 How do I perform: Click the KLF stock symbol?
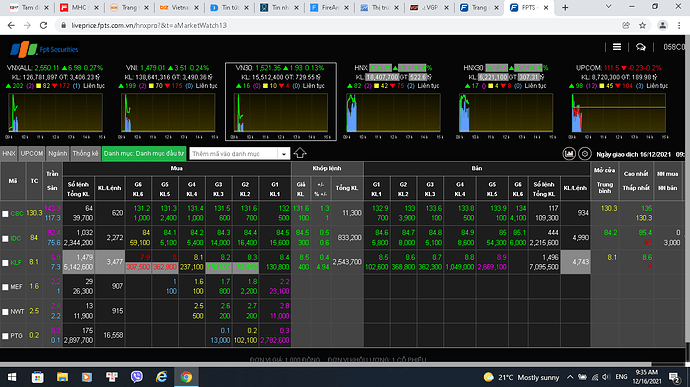(x=16, y=262)
